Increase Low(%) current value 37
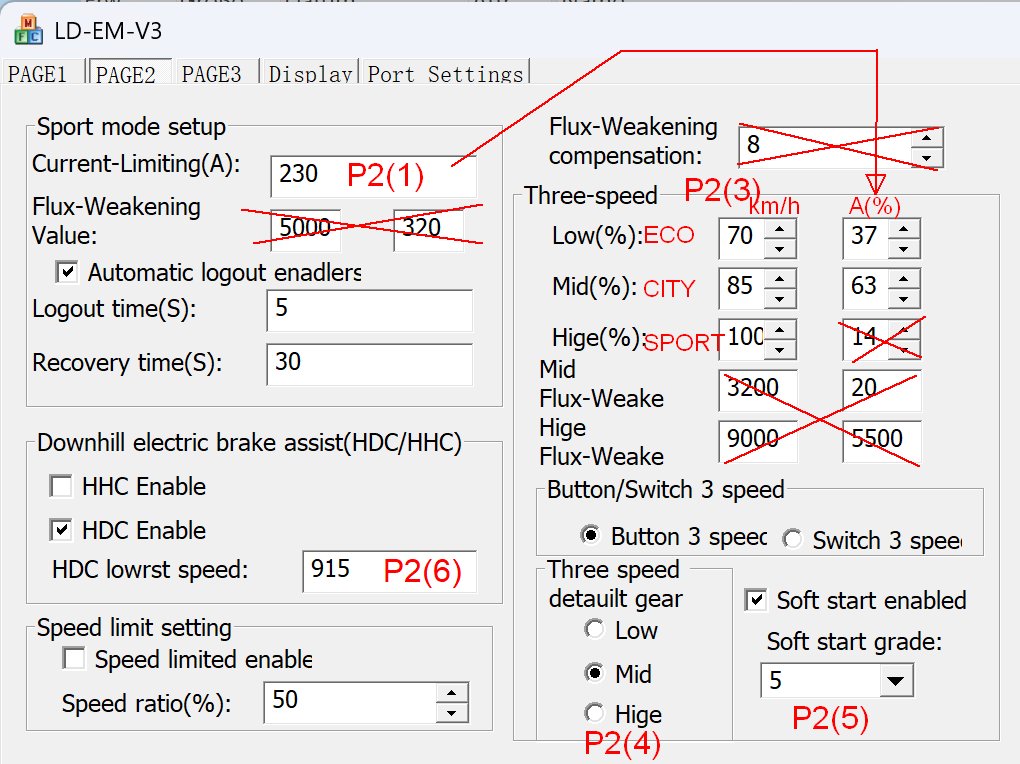 pyautogui.click(x=903, y=228)
